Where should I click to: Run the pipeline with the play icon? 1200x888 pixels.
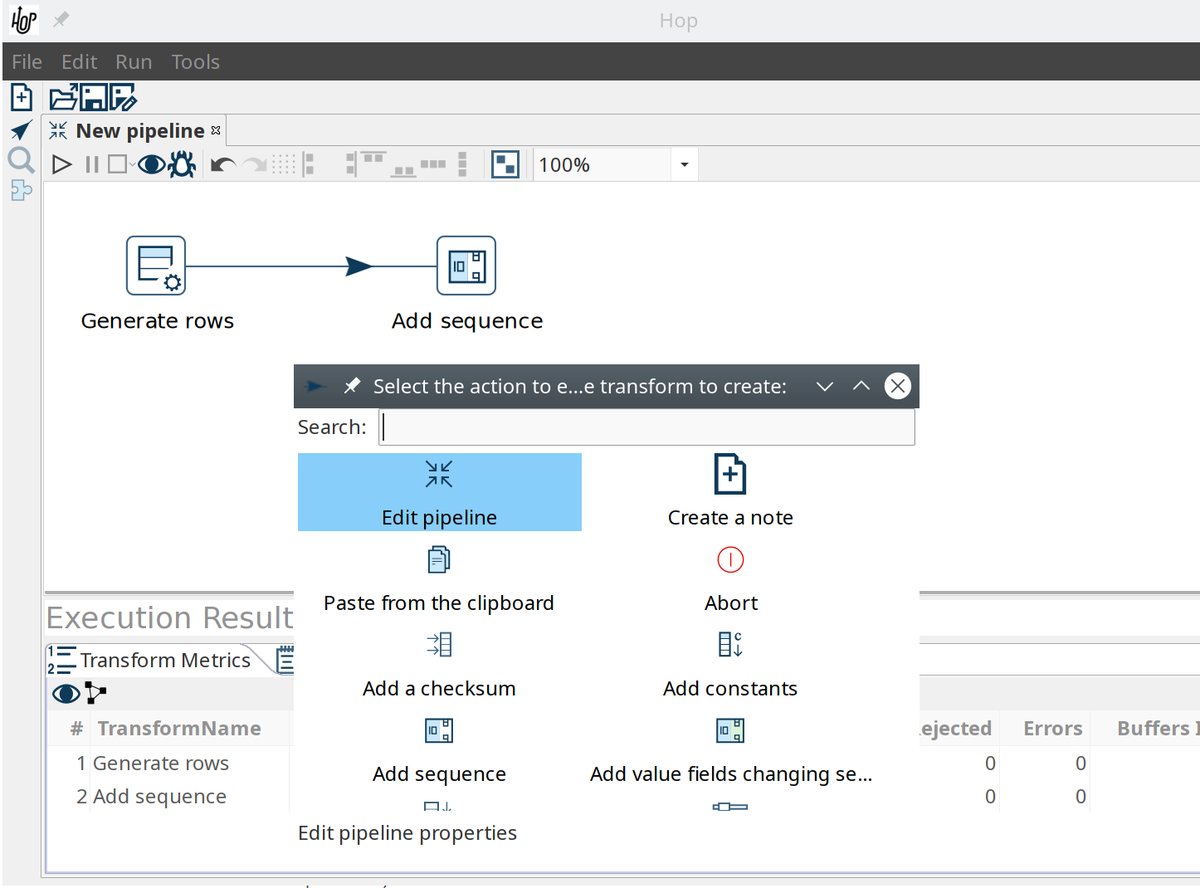(x=62, y=165)
